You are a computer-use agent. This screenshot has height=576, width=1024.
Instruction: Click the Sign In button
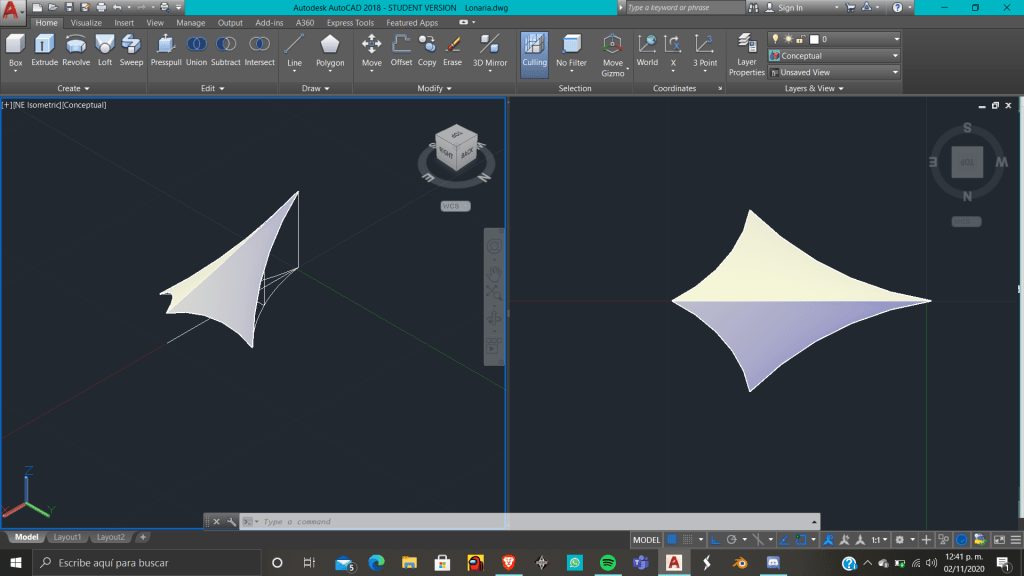(790, 8)
